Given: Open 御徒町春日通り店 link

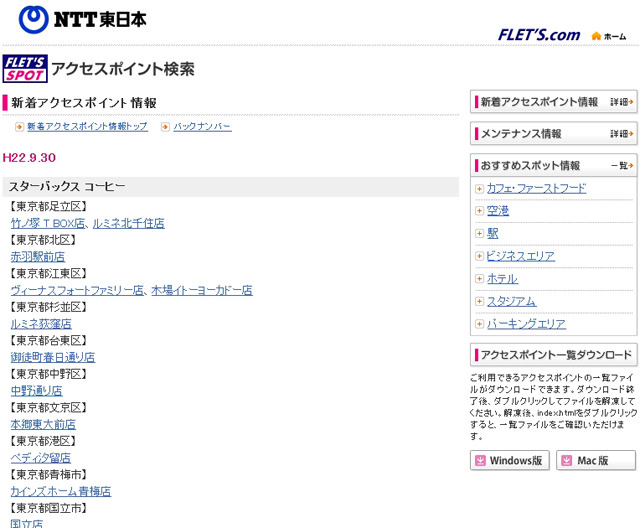Looking at the screenshot, I should tap(53, 357).
